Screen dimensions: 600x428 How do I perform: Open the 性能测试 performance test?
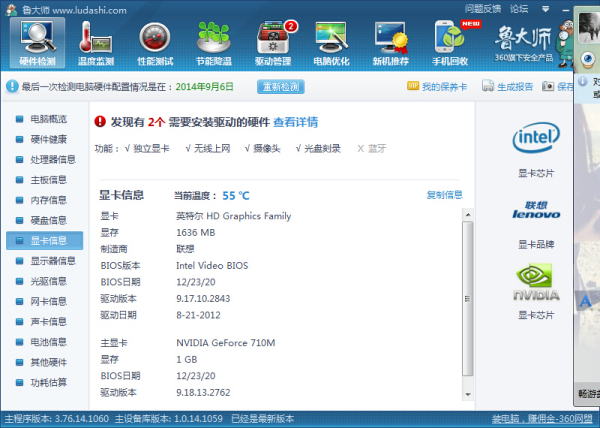[155, 43]
